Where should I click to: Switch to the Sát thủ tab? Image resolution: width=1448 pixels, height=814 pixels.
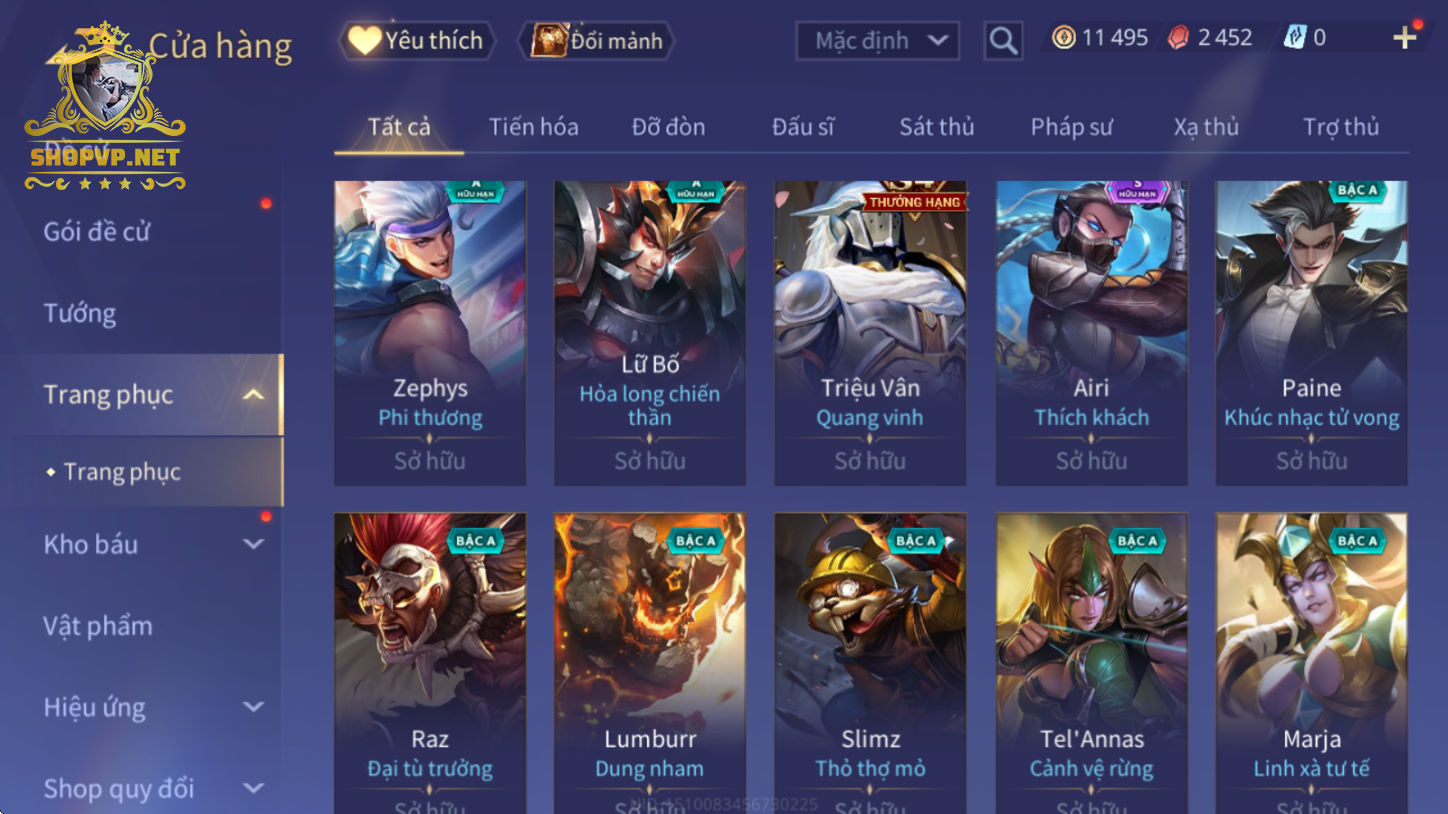(937, 127)
